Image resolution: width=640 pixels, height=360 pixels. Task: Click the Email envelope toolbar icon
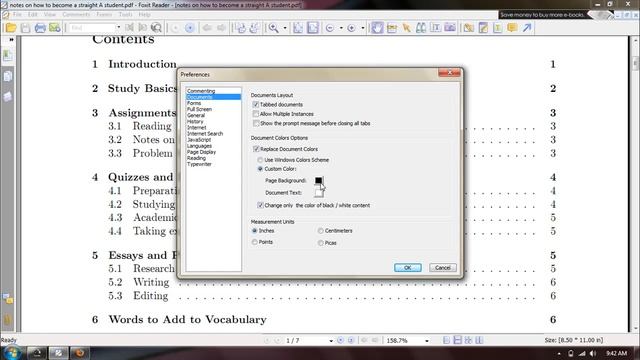[x=54, y=28]
